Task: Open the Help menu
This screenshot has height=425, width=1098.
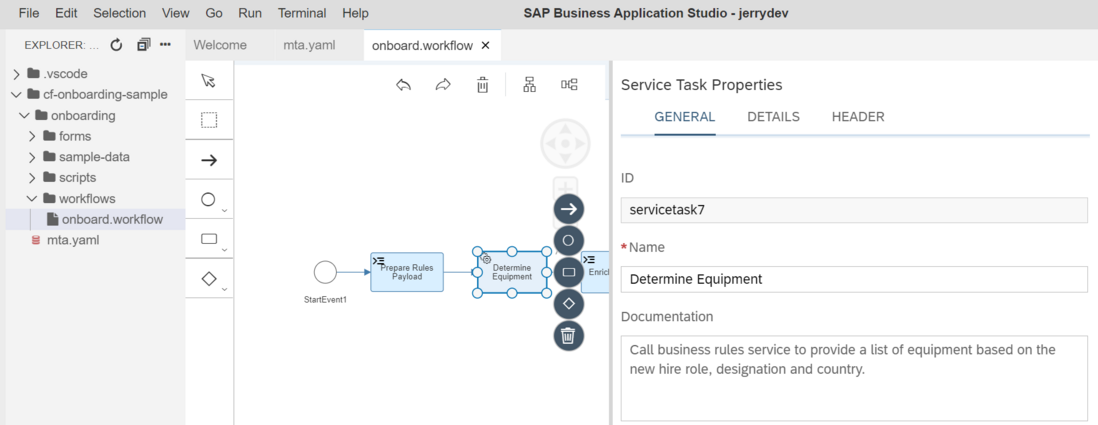Action: 356,13
